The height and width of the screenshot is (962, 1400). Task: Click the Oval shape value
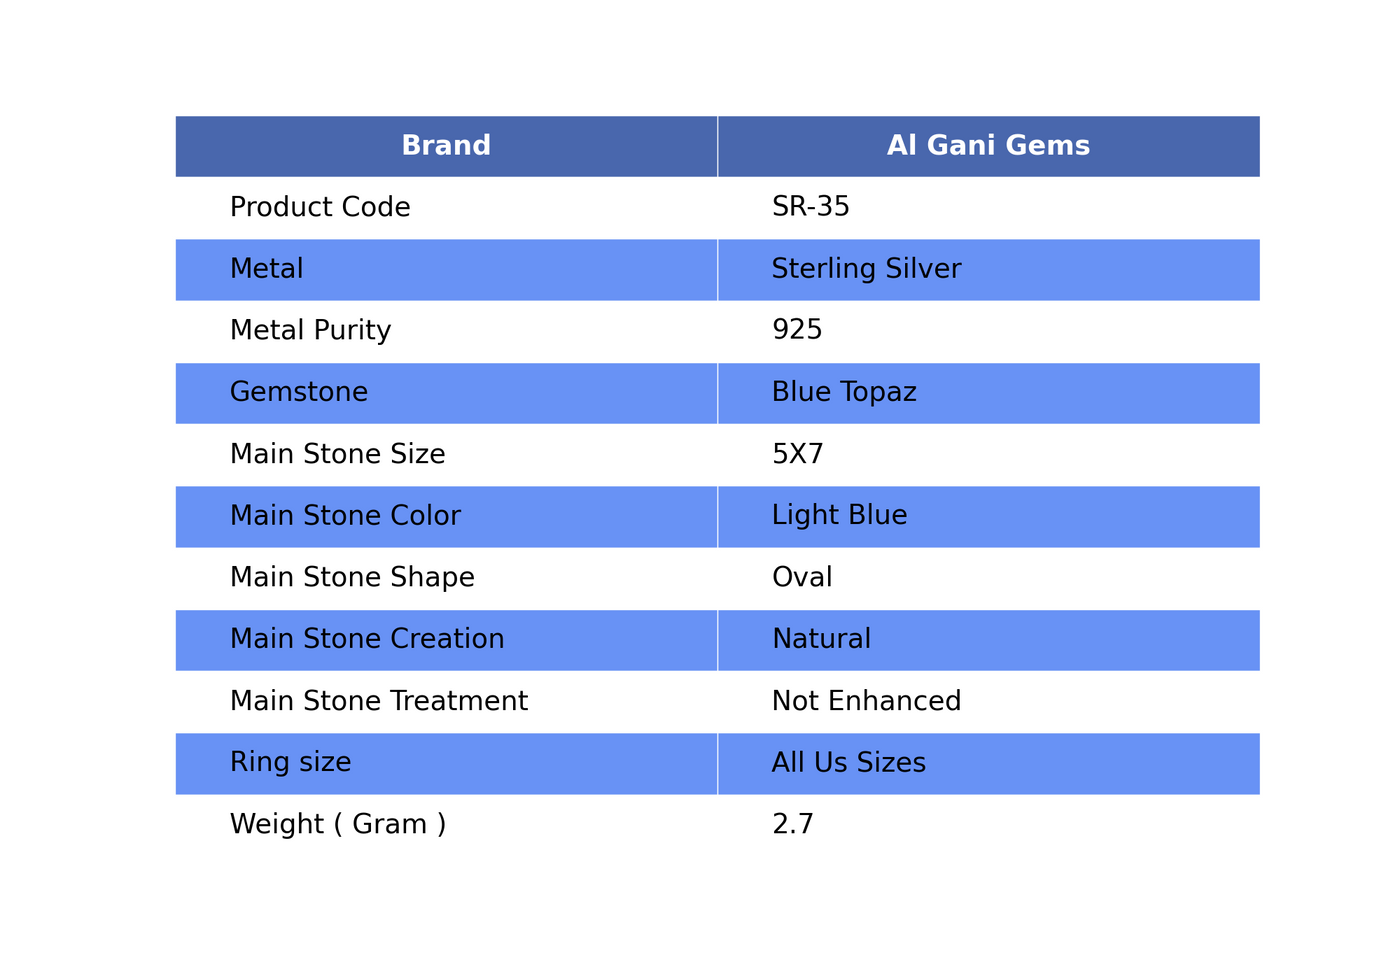[802, 577]
